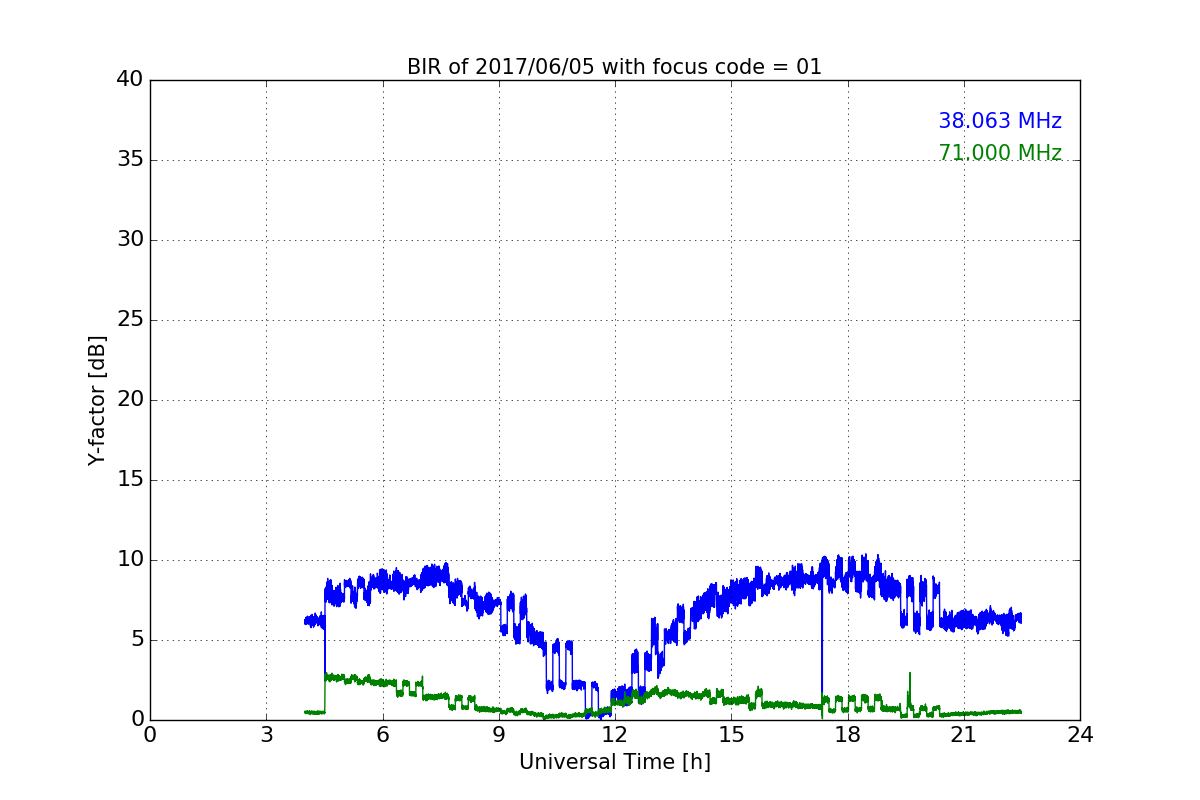Image resolution: width=1200 pixels, height=800 pixels.
Task: Click the y-axis tick label 10
Action: [x=130, y=560]
